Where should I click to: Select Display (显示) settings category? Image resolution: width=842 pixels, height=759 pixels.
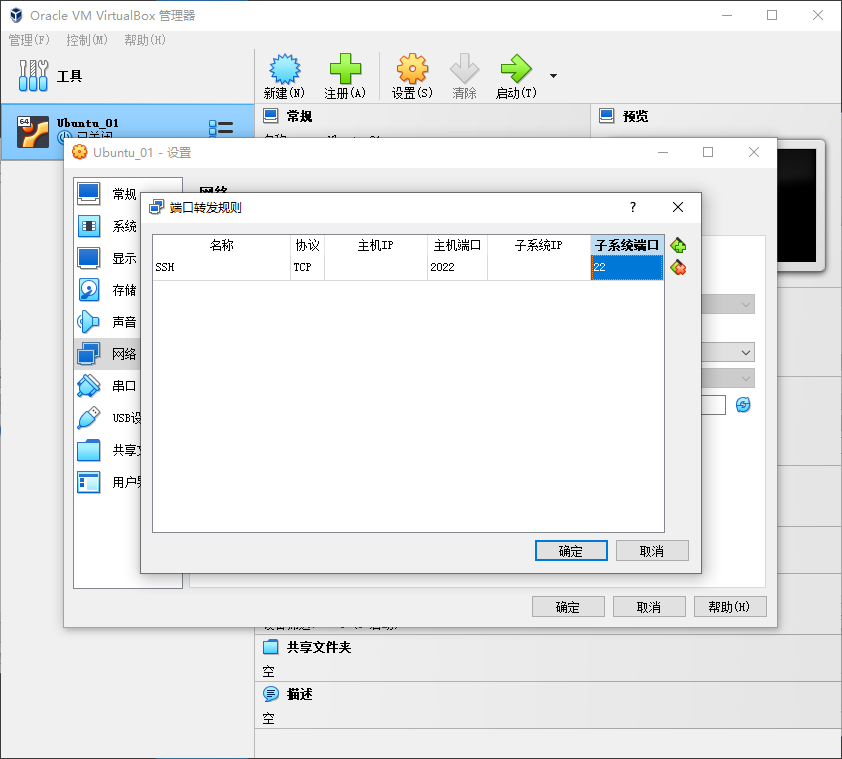107,258
